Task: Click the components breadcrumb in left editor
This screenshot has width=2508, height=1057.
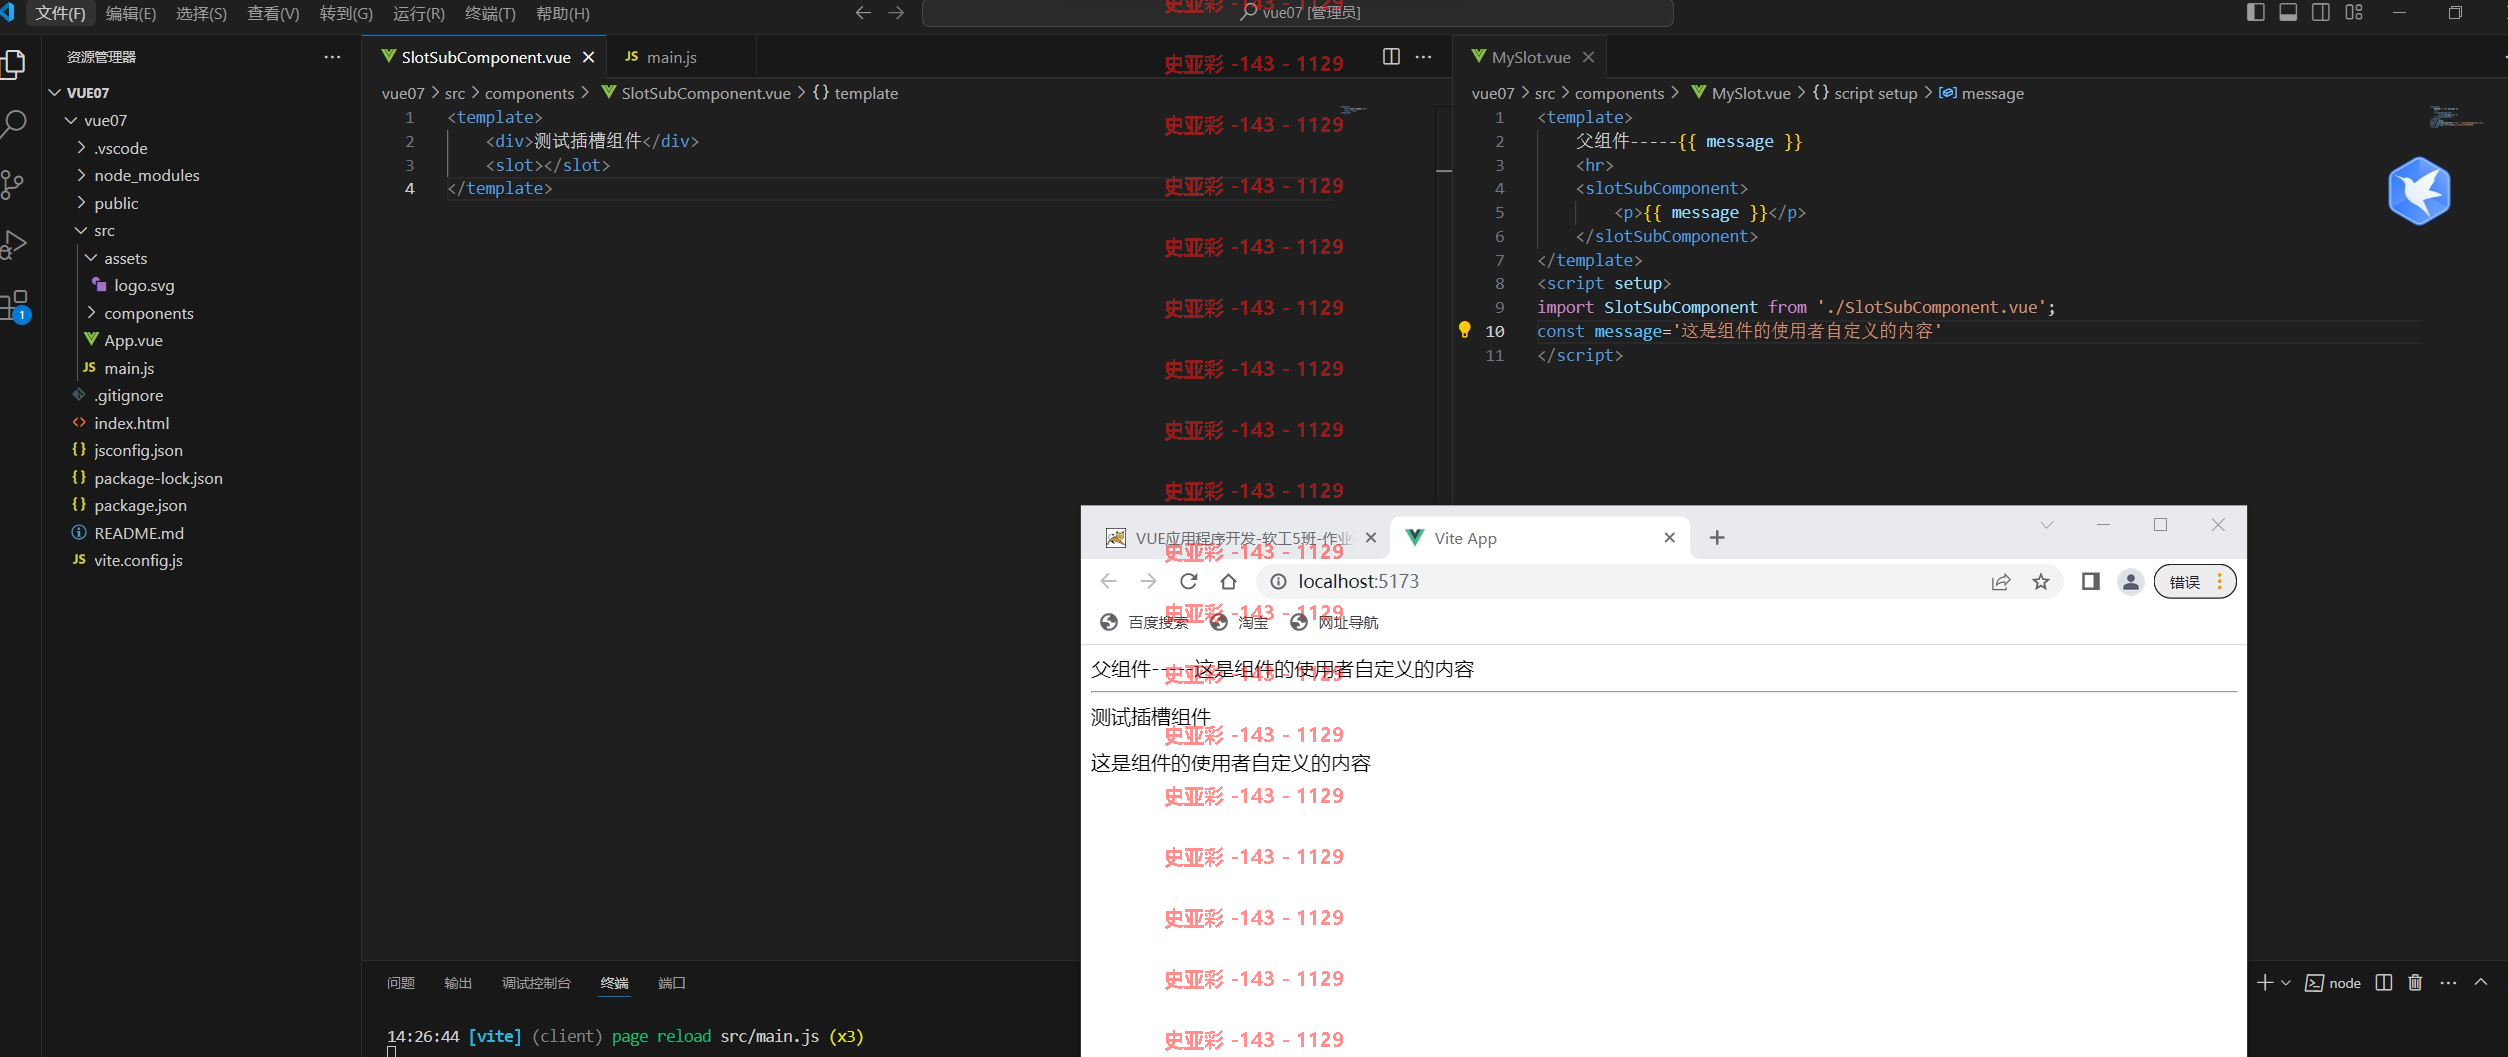Action: pyautogui.click(x=529, y=93)
